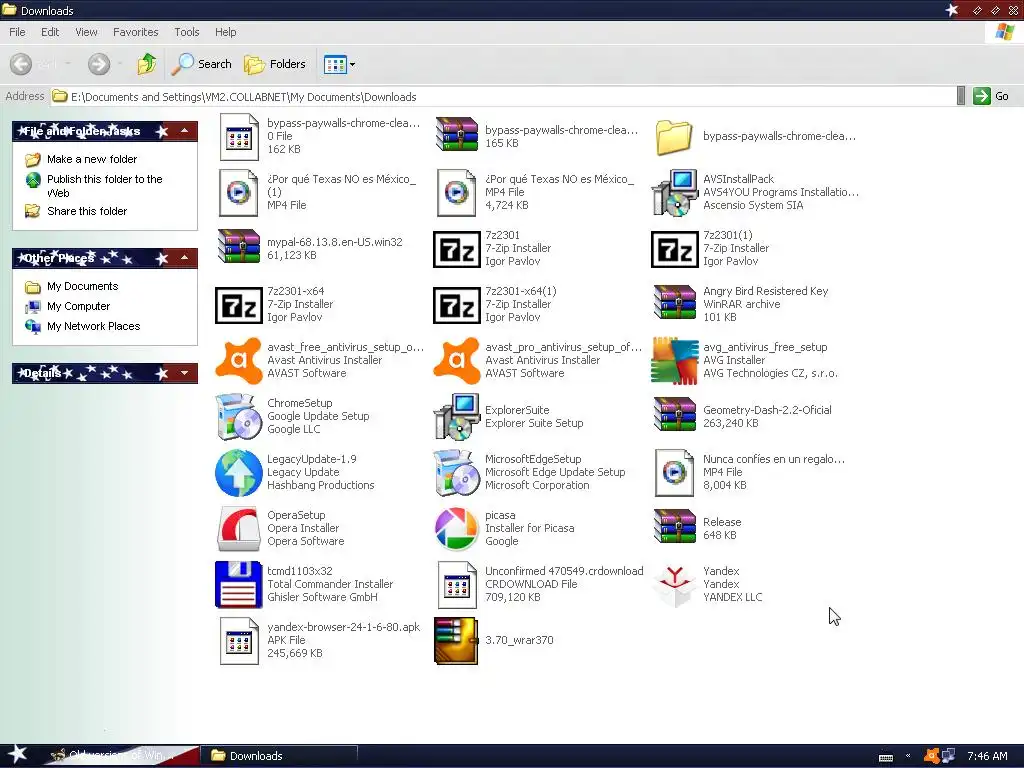The image size is (1024, 768).
Task: Collapse the File and Folder Tasks panel
Action: pyautogui.click(x=185, y=131)
